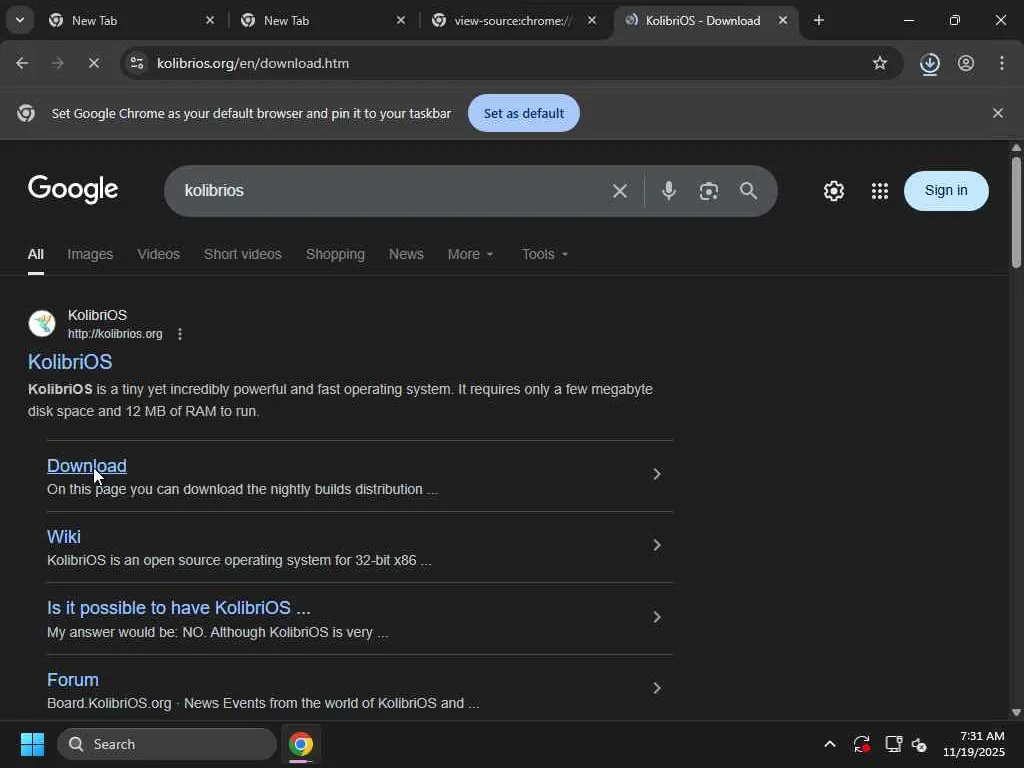Open Chrome three-dot menu
Viewport: 1024px width, 768px height.
[1002, 63]
